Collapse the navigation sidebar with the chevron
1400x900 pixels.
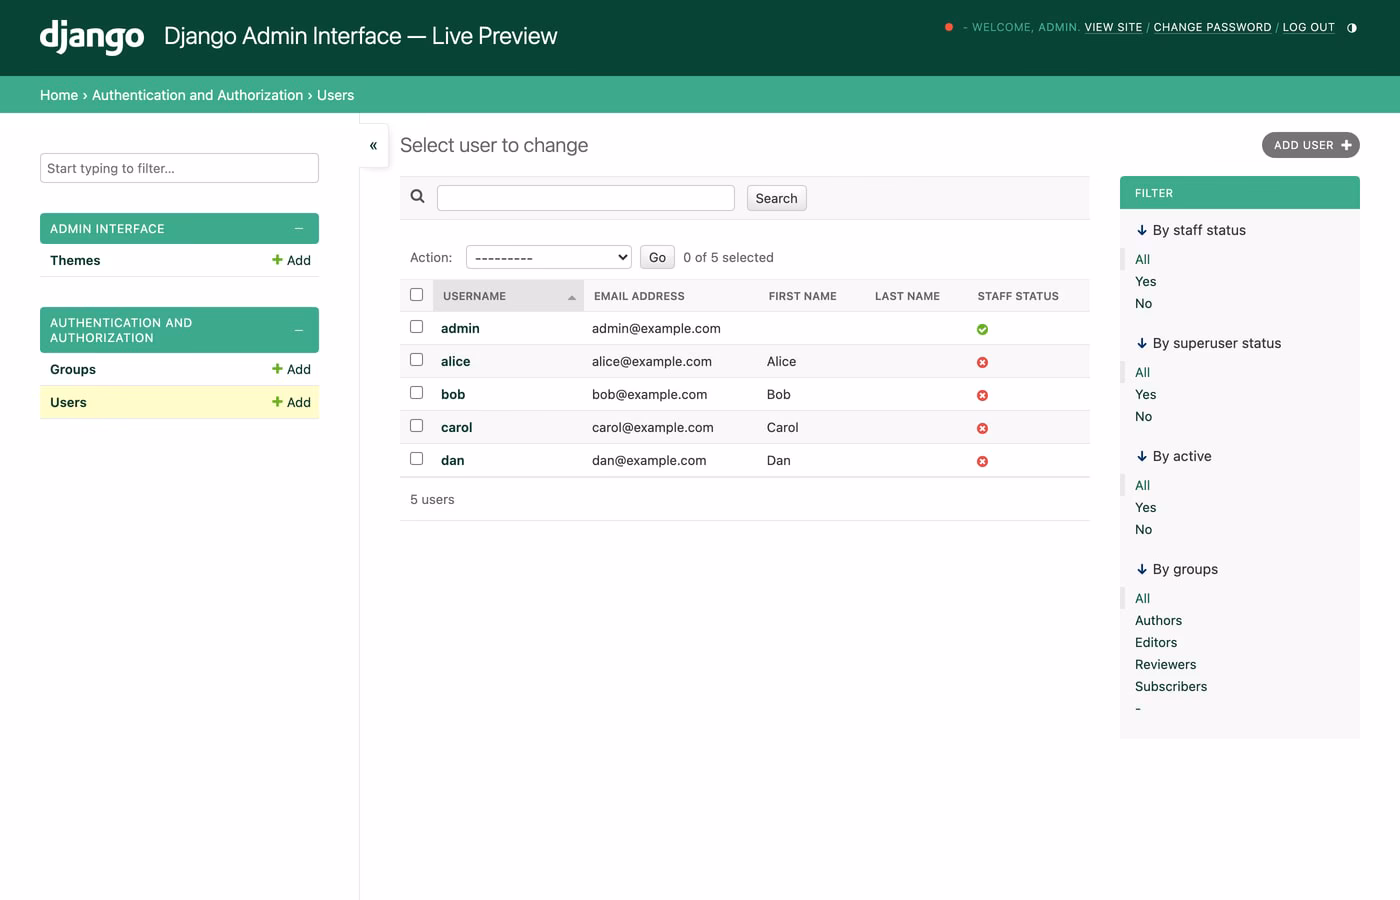373,146
